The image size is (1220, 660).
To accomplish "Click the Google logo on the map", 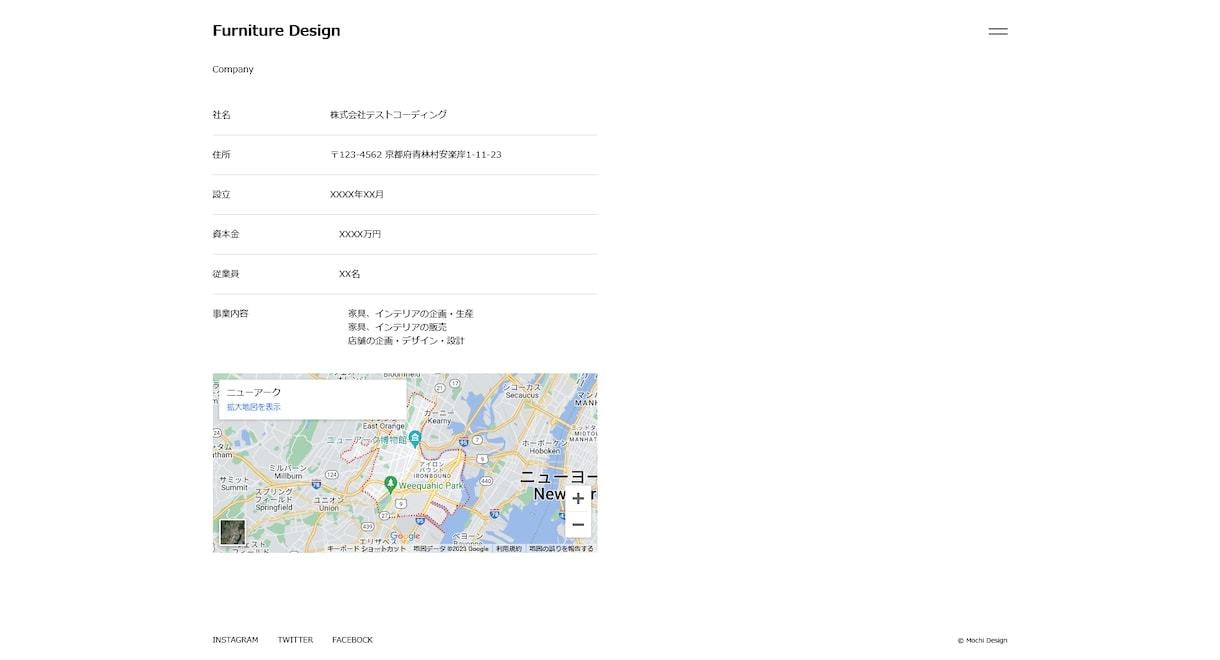I will coord(406,537).
